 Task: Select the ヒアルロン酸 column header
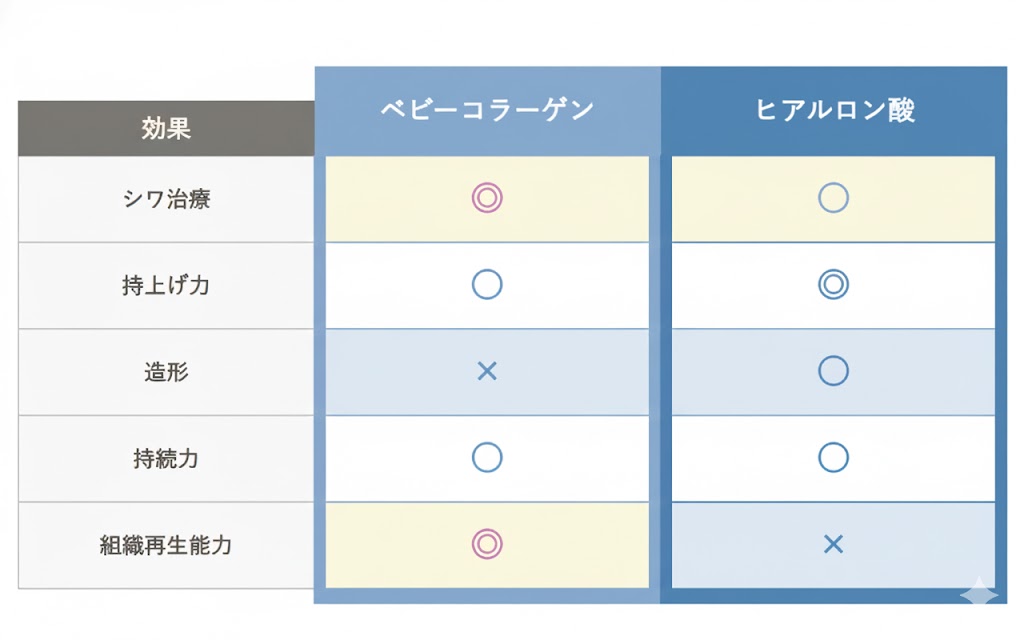[834, 110]
